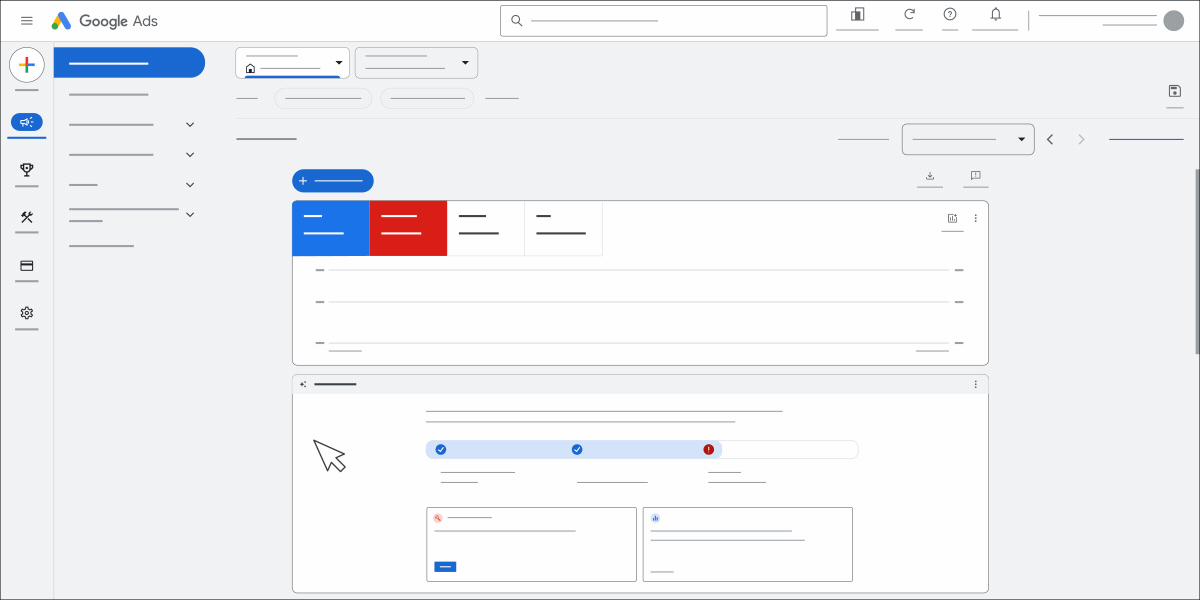
Task: Click the sparkle icon on the lower card header
Action: coord(303,384)
